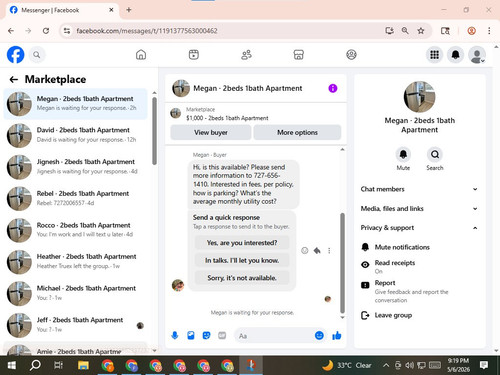
Task: Click the View buyer button
Action: click(211, 132)
